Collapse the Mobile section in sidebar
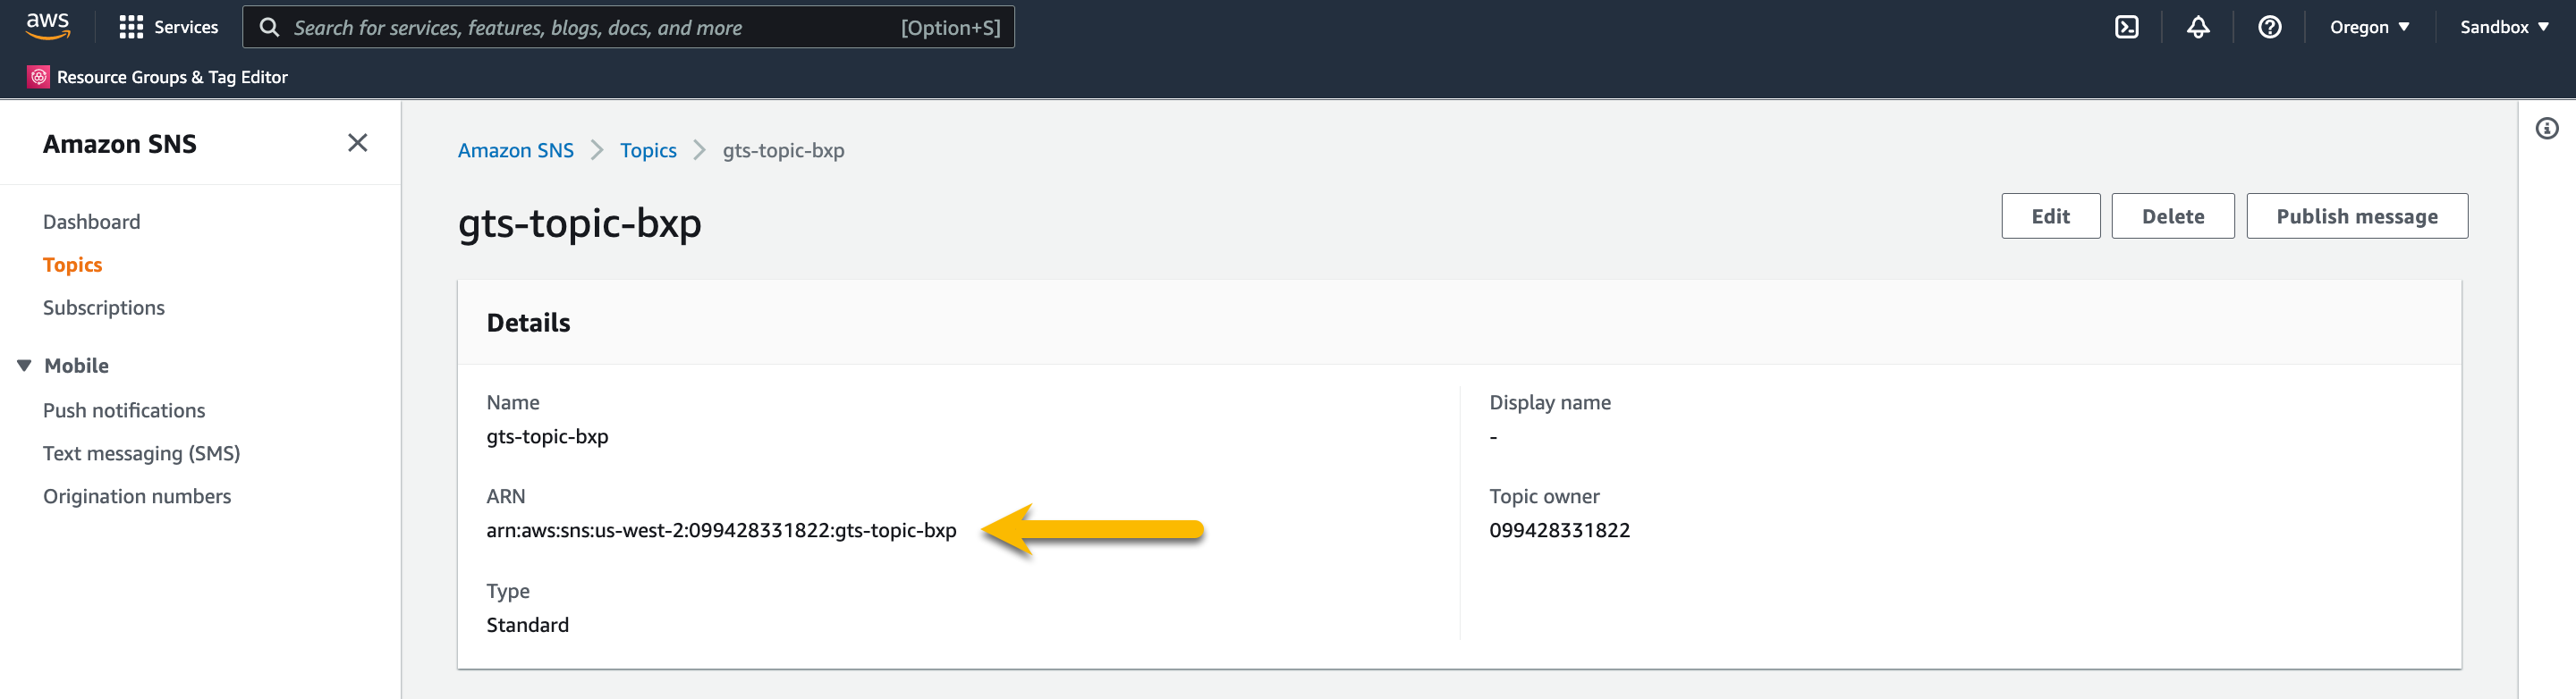The width and height of the screenshot is (2576, 699). pos(24,365)
